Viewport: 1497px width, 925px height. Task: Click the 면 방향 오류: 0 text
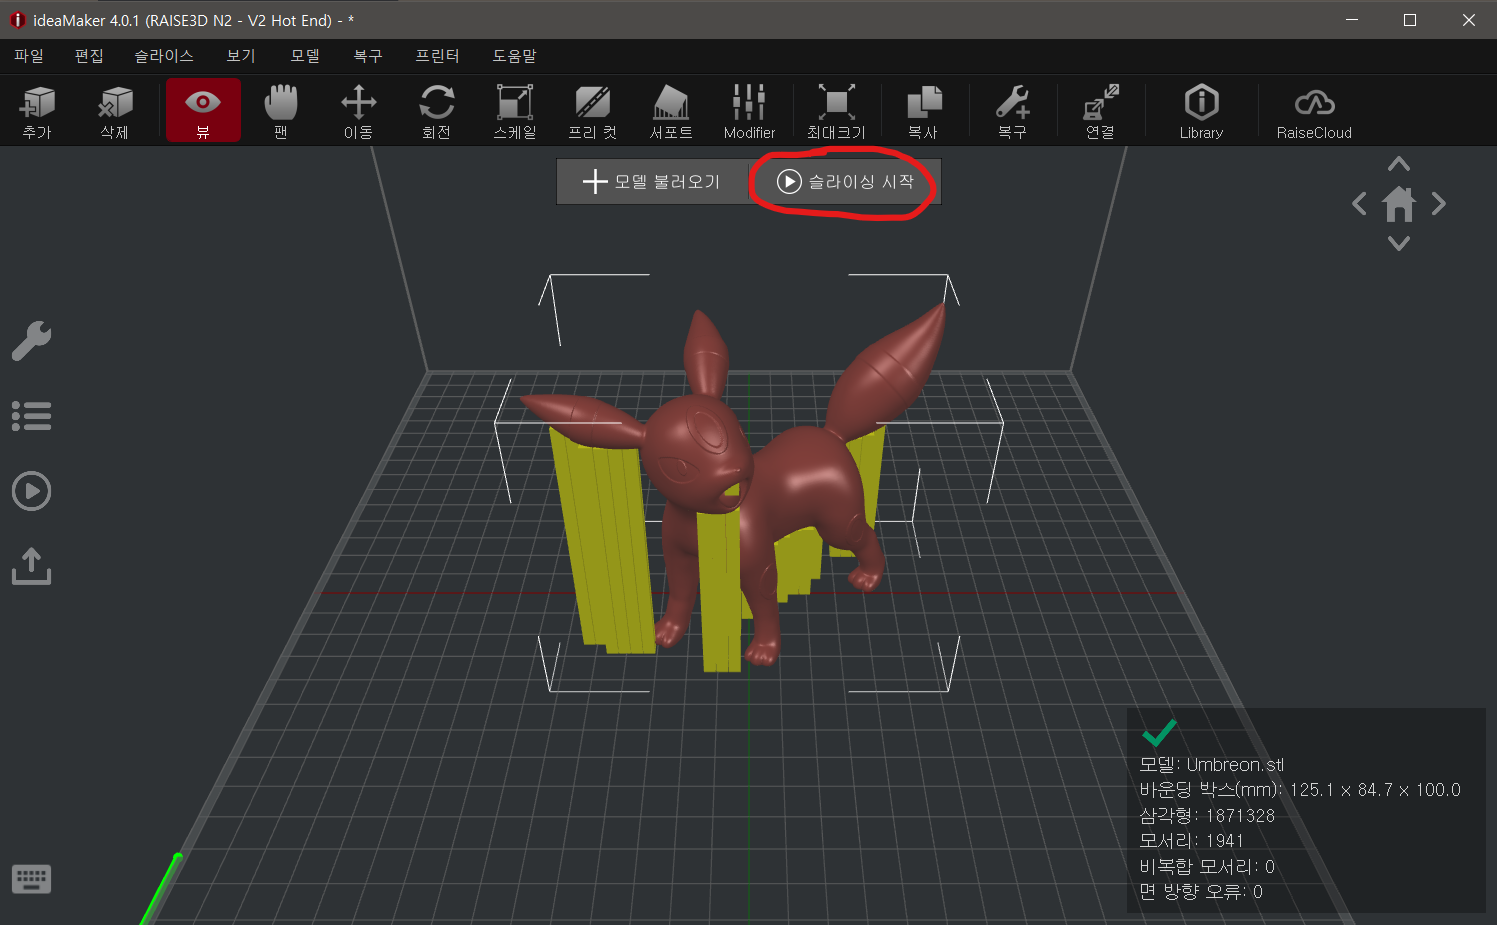(1201, 891)
